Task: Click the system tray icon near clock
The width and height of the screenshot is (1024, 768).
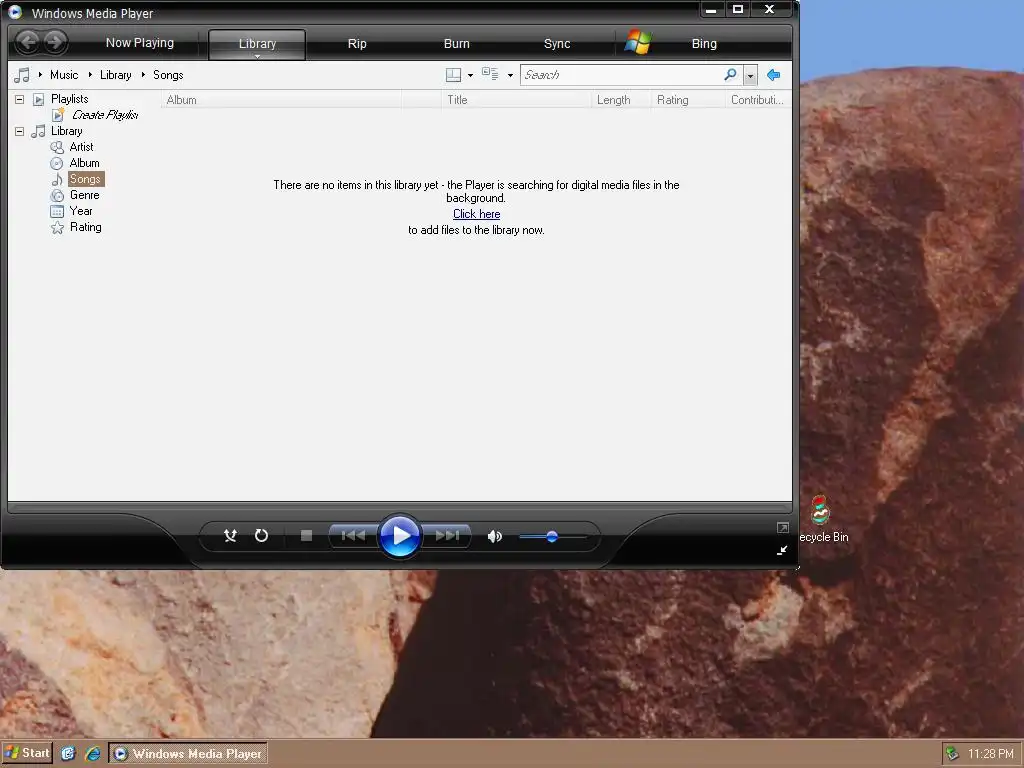Action: [952, 754]
